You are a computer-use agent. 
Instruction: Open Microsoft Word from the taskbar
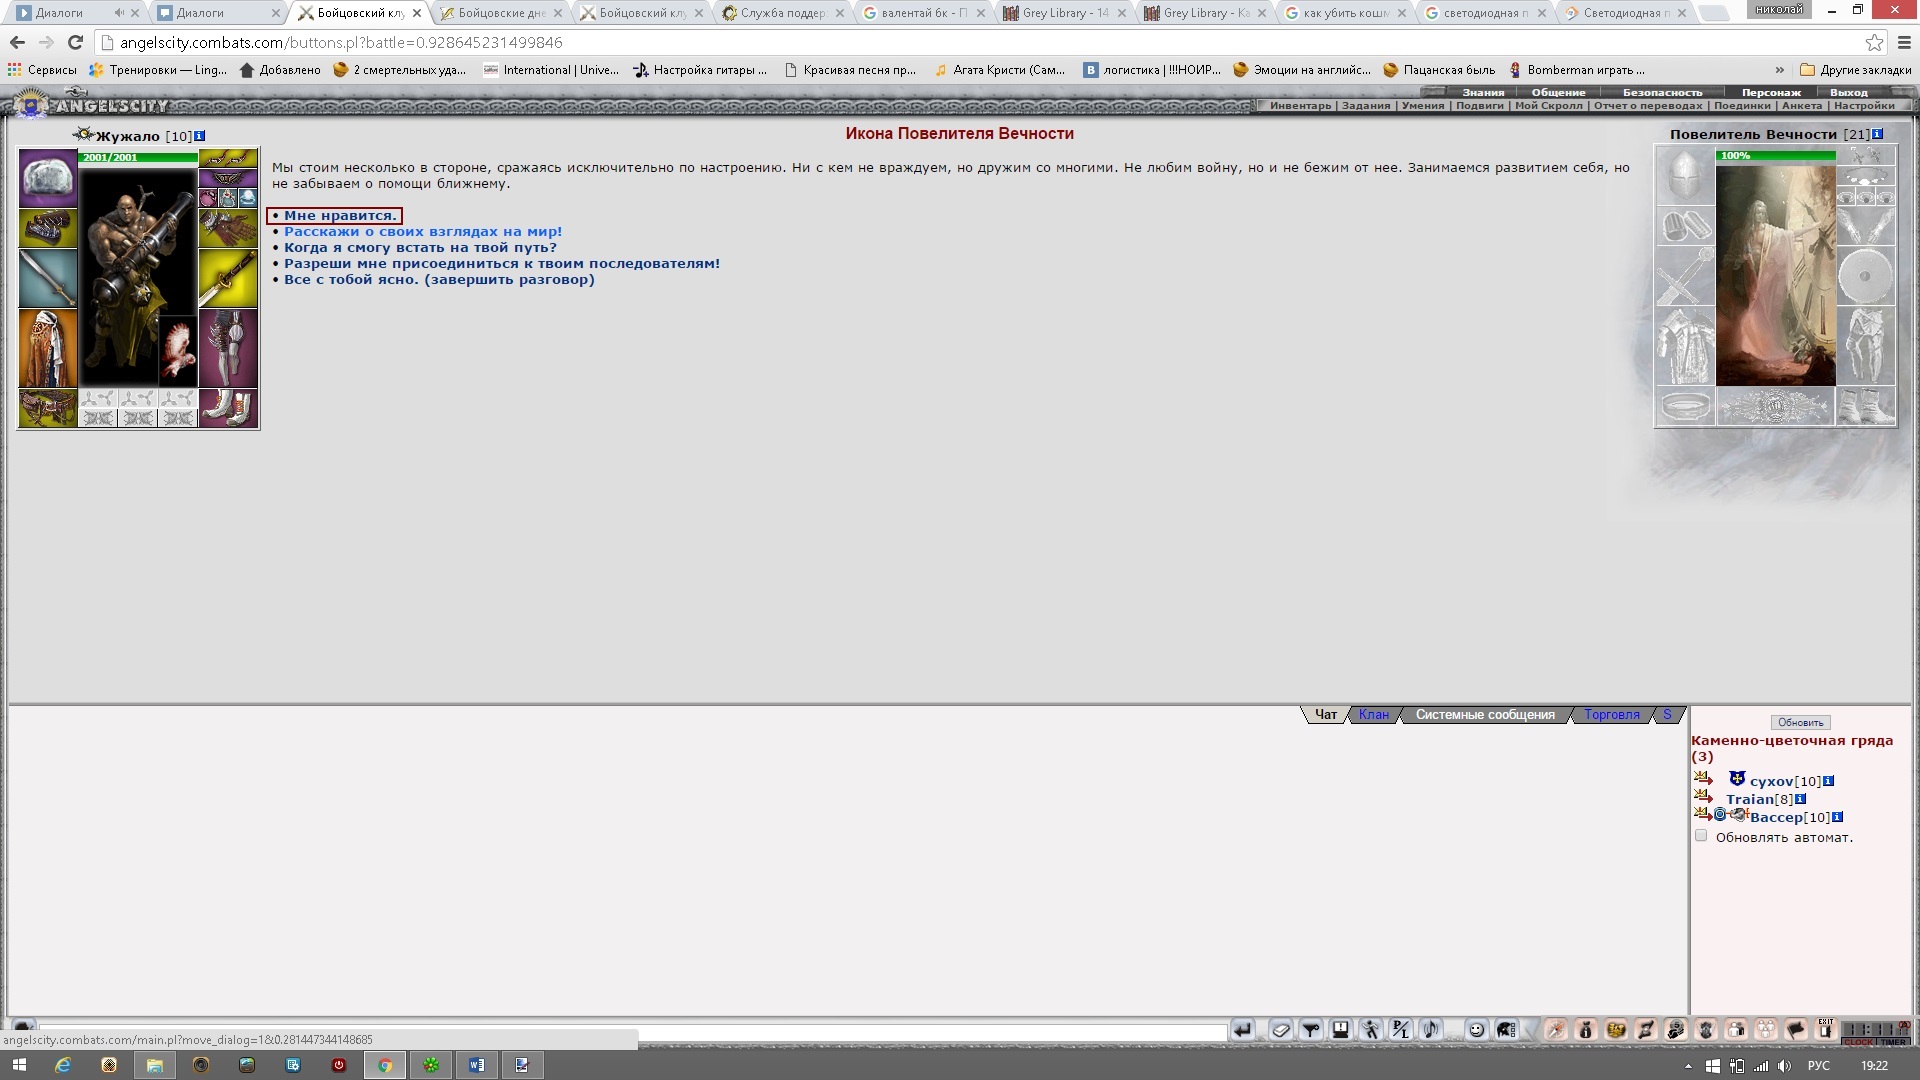click(477, 1065)
